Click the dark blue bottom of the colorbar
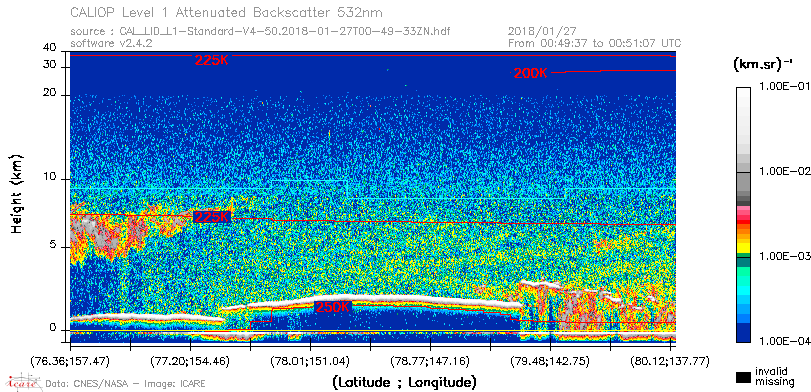Screen dimensions: 811x392 coord(743,334)
